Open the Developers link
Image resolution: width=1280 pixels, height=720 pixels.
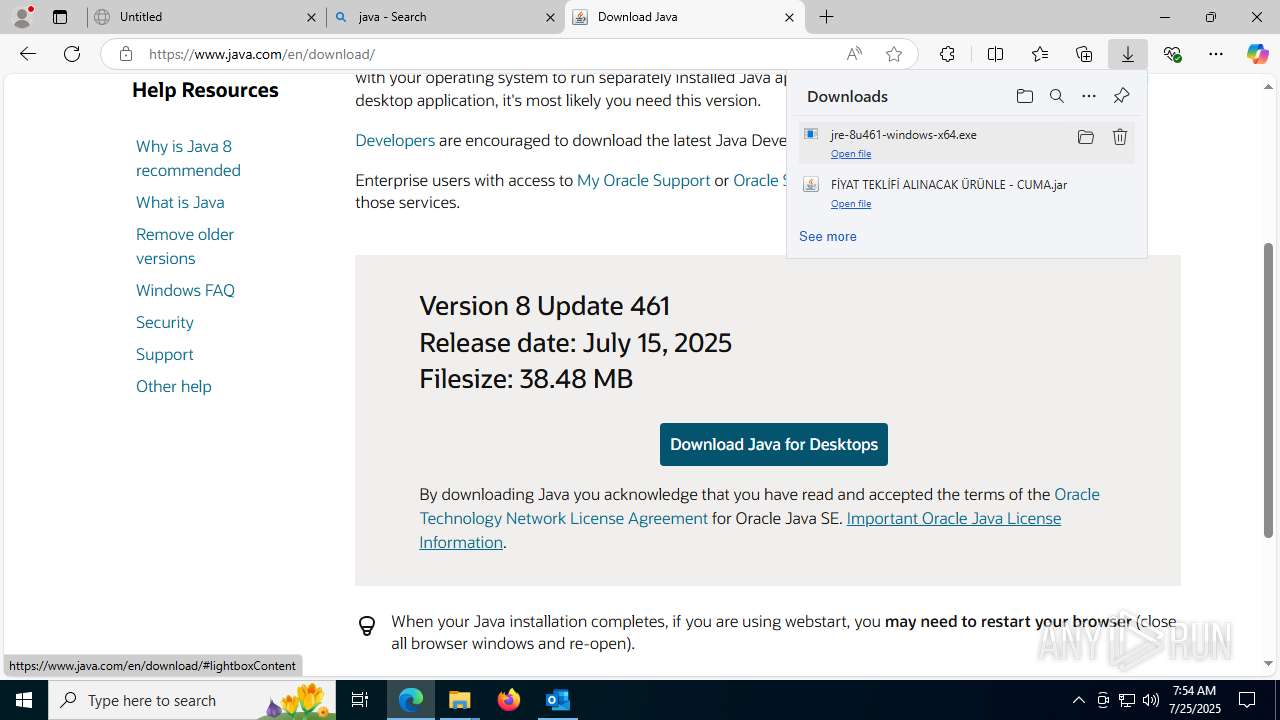[x=395, y=140]
